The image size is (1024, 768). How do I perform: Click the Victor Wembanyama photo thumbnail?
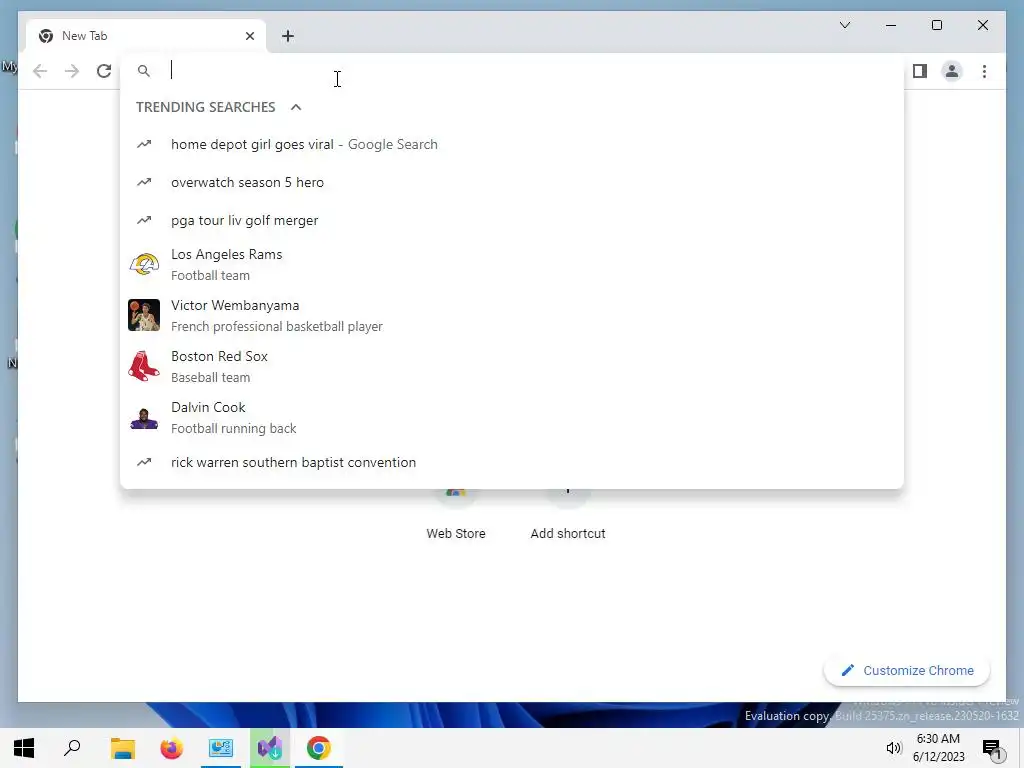pyautogui.click(x=144, y=315)
